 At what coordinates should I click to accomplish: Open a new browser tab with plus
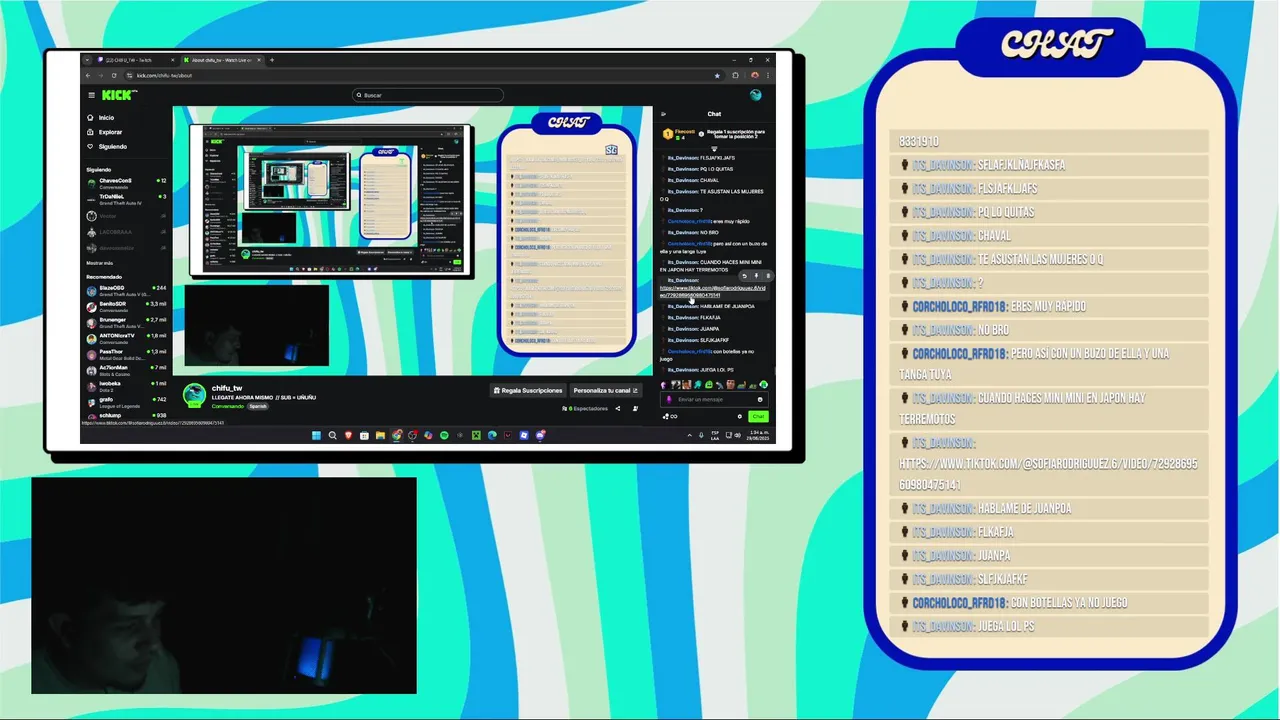(272, 60)
